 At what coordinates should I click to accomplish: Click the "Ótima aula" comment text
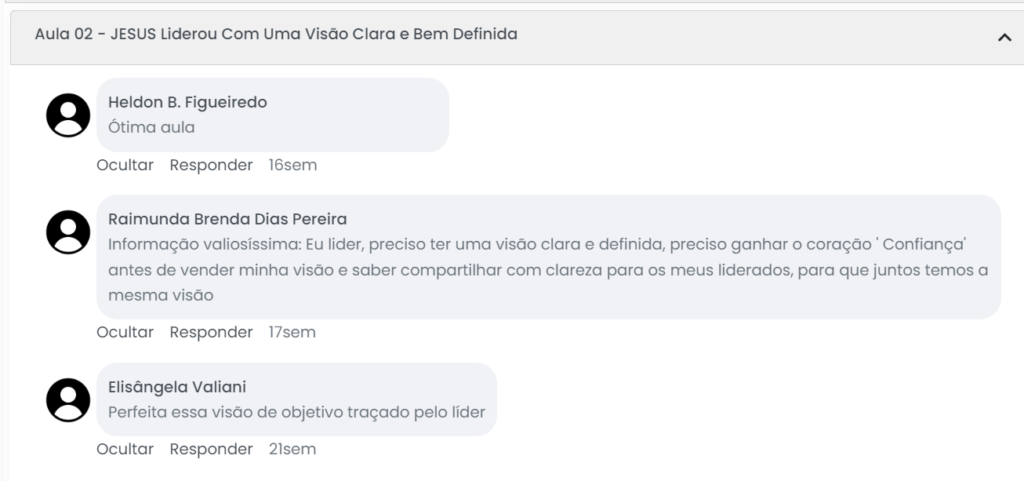(151, 127)
